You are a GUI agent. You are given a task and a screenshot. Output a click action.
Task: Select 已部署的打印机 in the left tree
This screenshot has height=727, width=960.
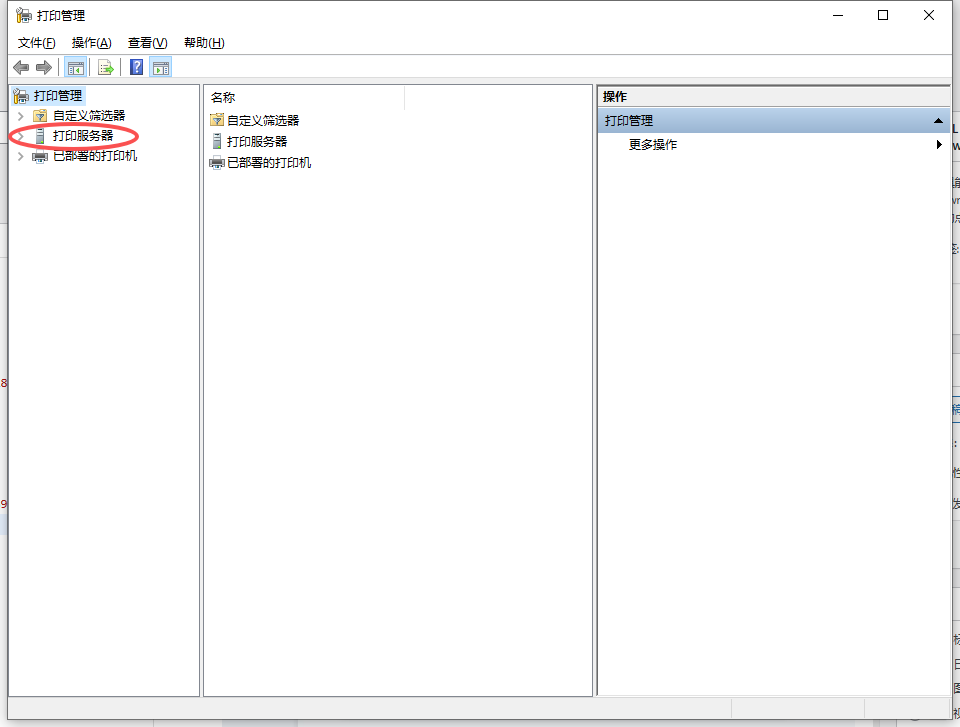tap(95, 156)
